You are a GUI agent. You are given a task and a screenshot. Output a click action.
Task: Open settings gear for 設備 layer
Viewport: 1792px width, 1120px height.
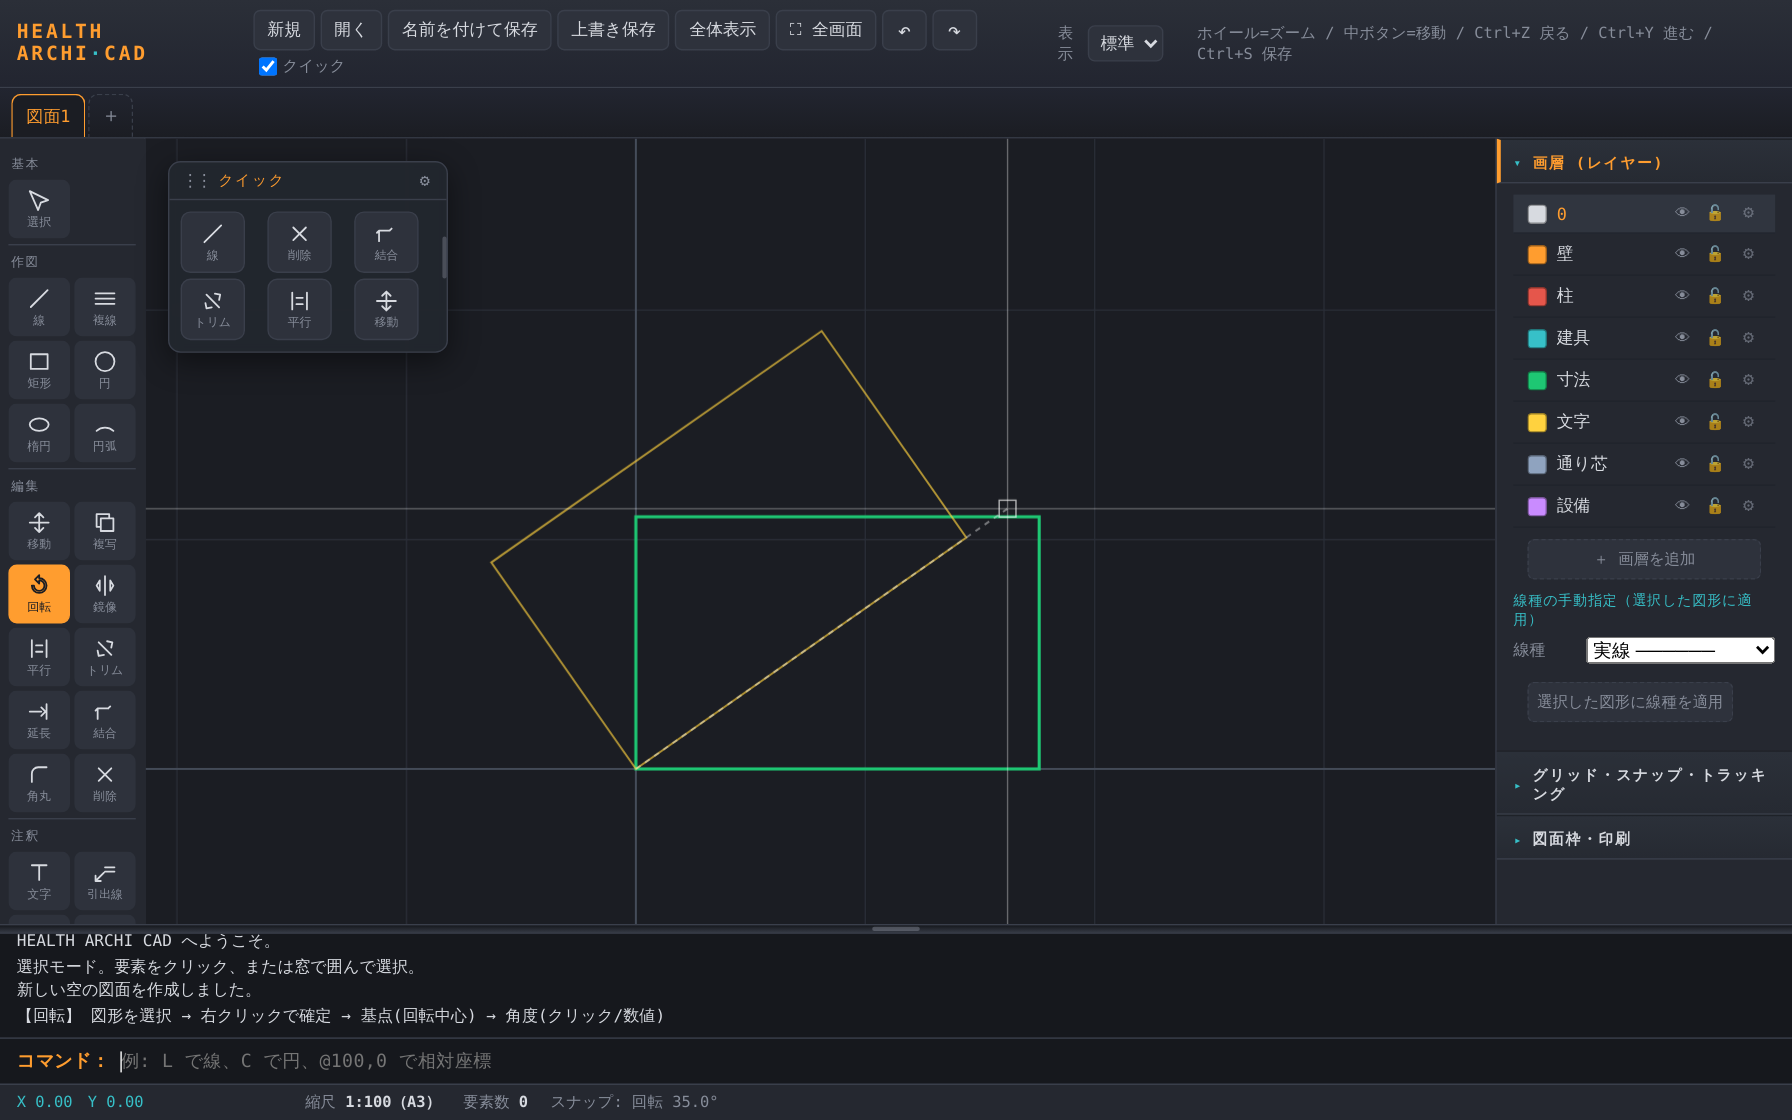pyautogui.click(x=1748, y=506)
